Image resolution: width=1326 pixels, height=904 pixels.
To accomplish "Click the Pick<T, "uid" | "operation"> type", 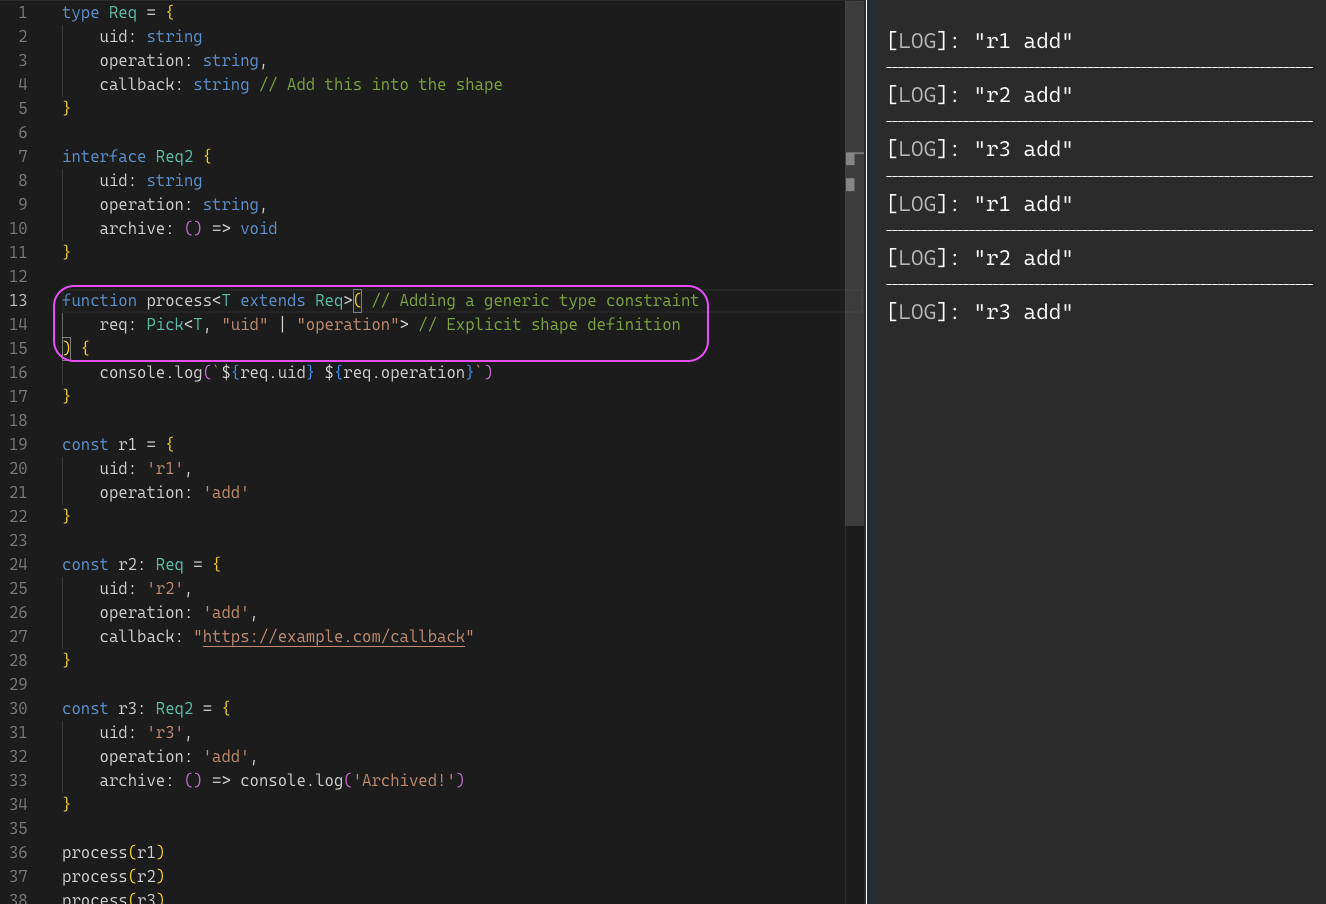I will (278, 324).
